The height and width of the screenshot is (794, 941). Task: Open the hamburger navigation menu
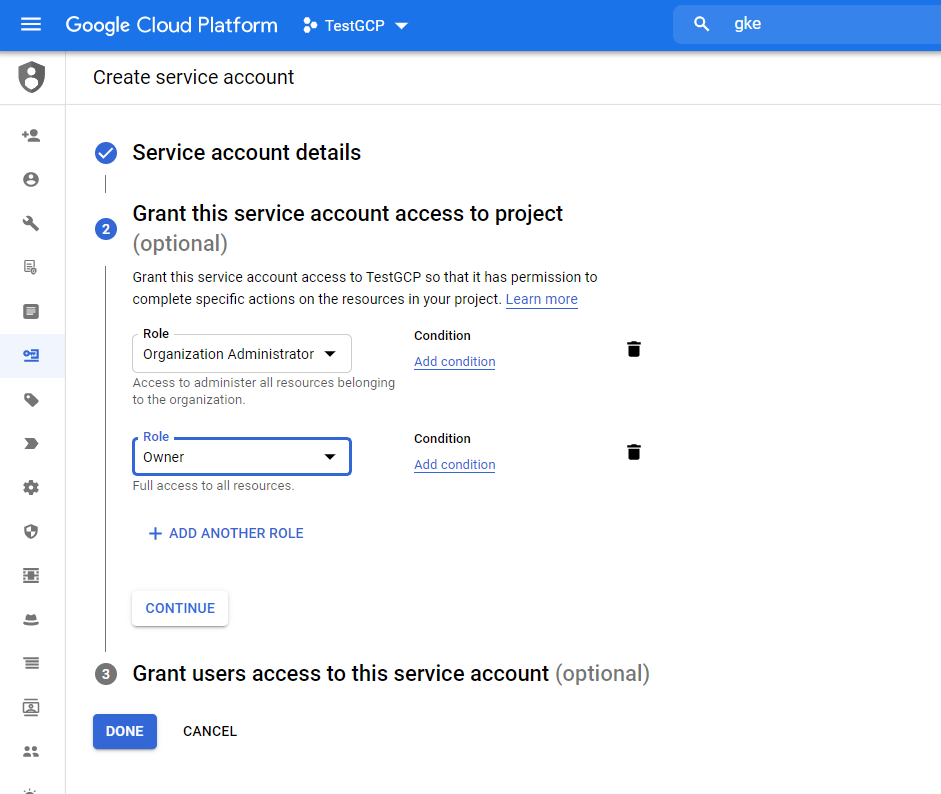[x=31, y=24]
